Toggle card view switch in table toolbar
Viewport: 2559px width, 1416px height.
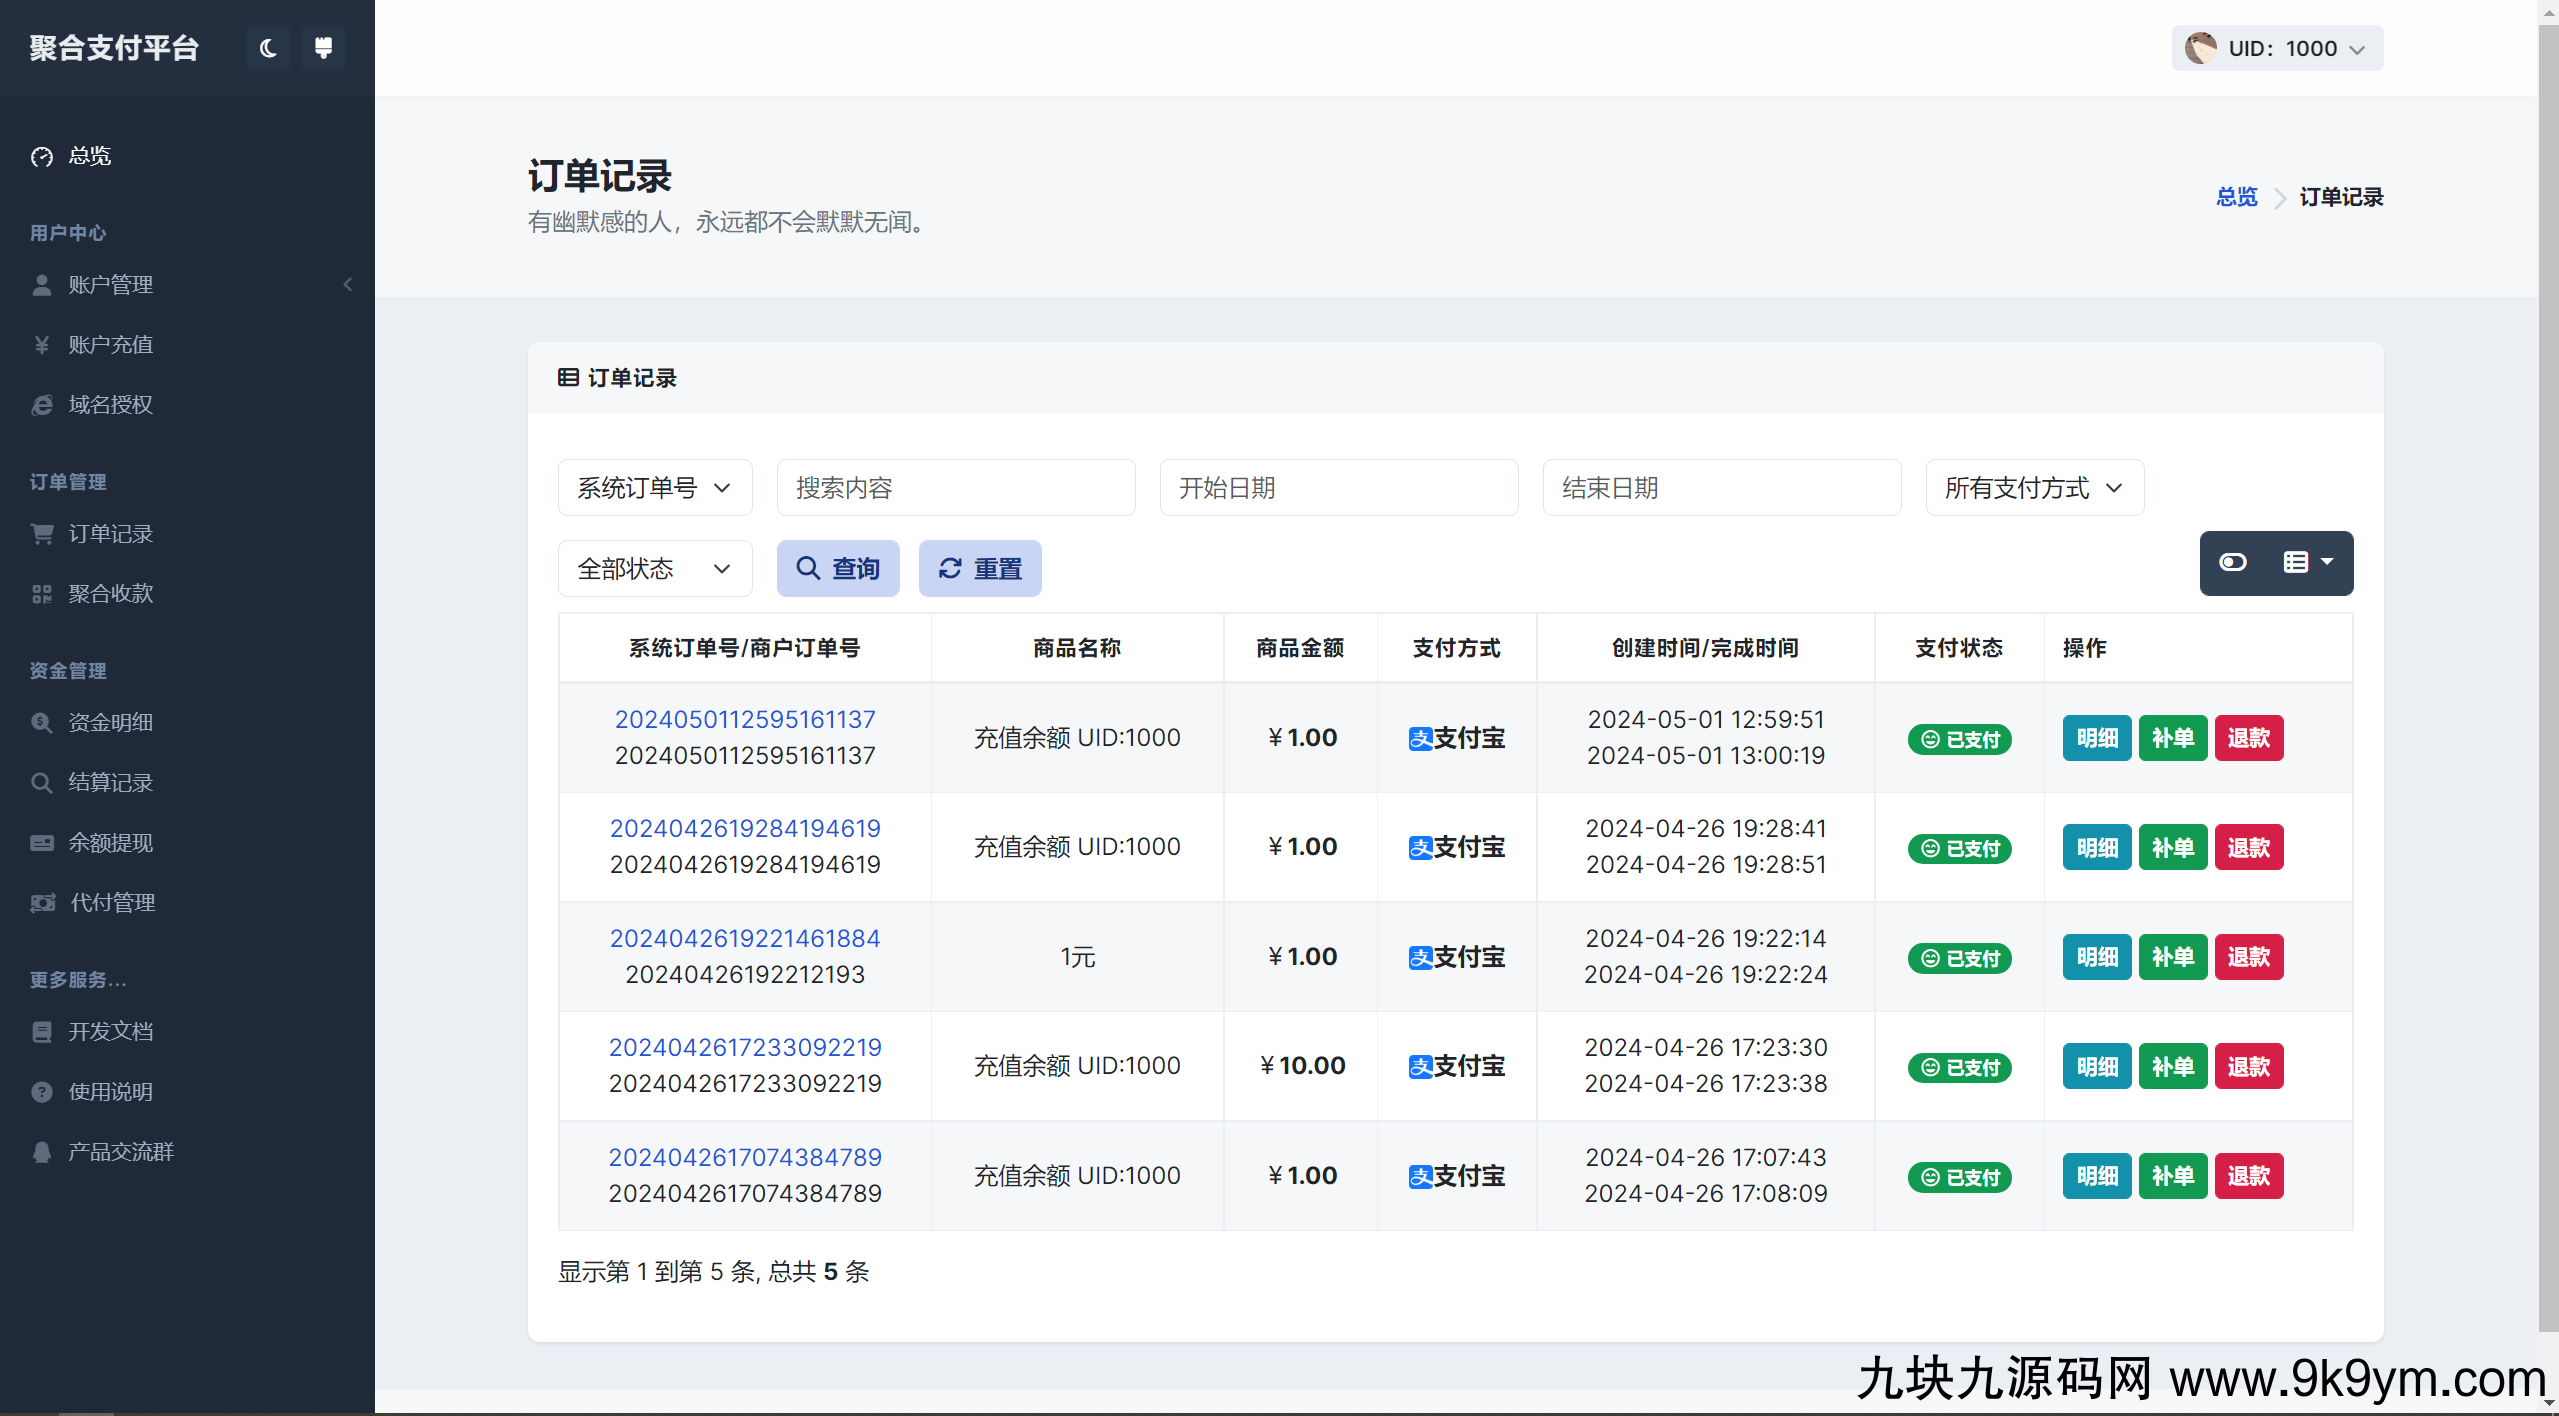pos(2233,563)
